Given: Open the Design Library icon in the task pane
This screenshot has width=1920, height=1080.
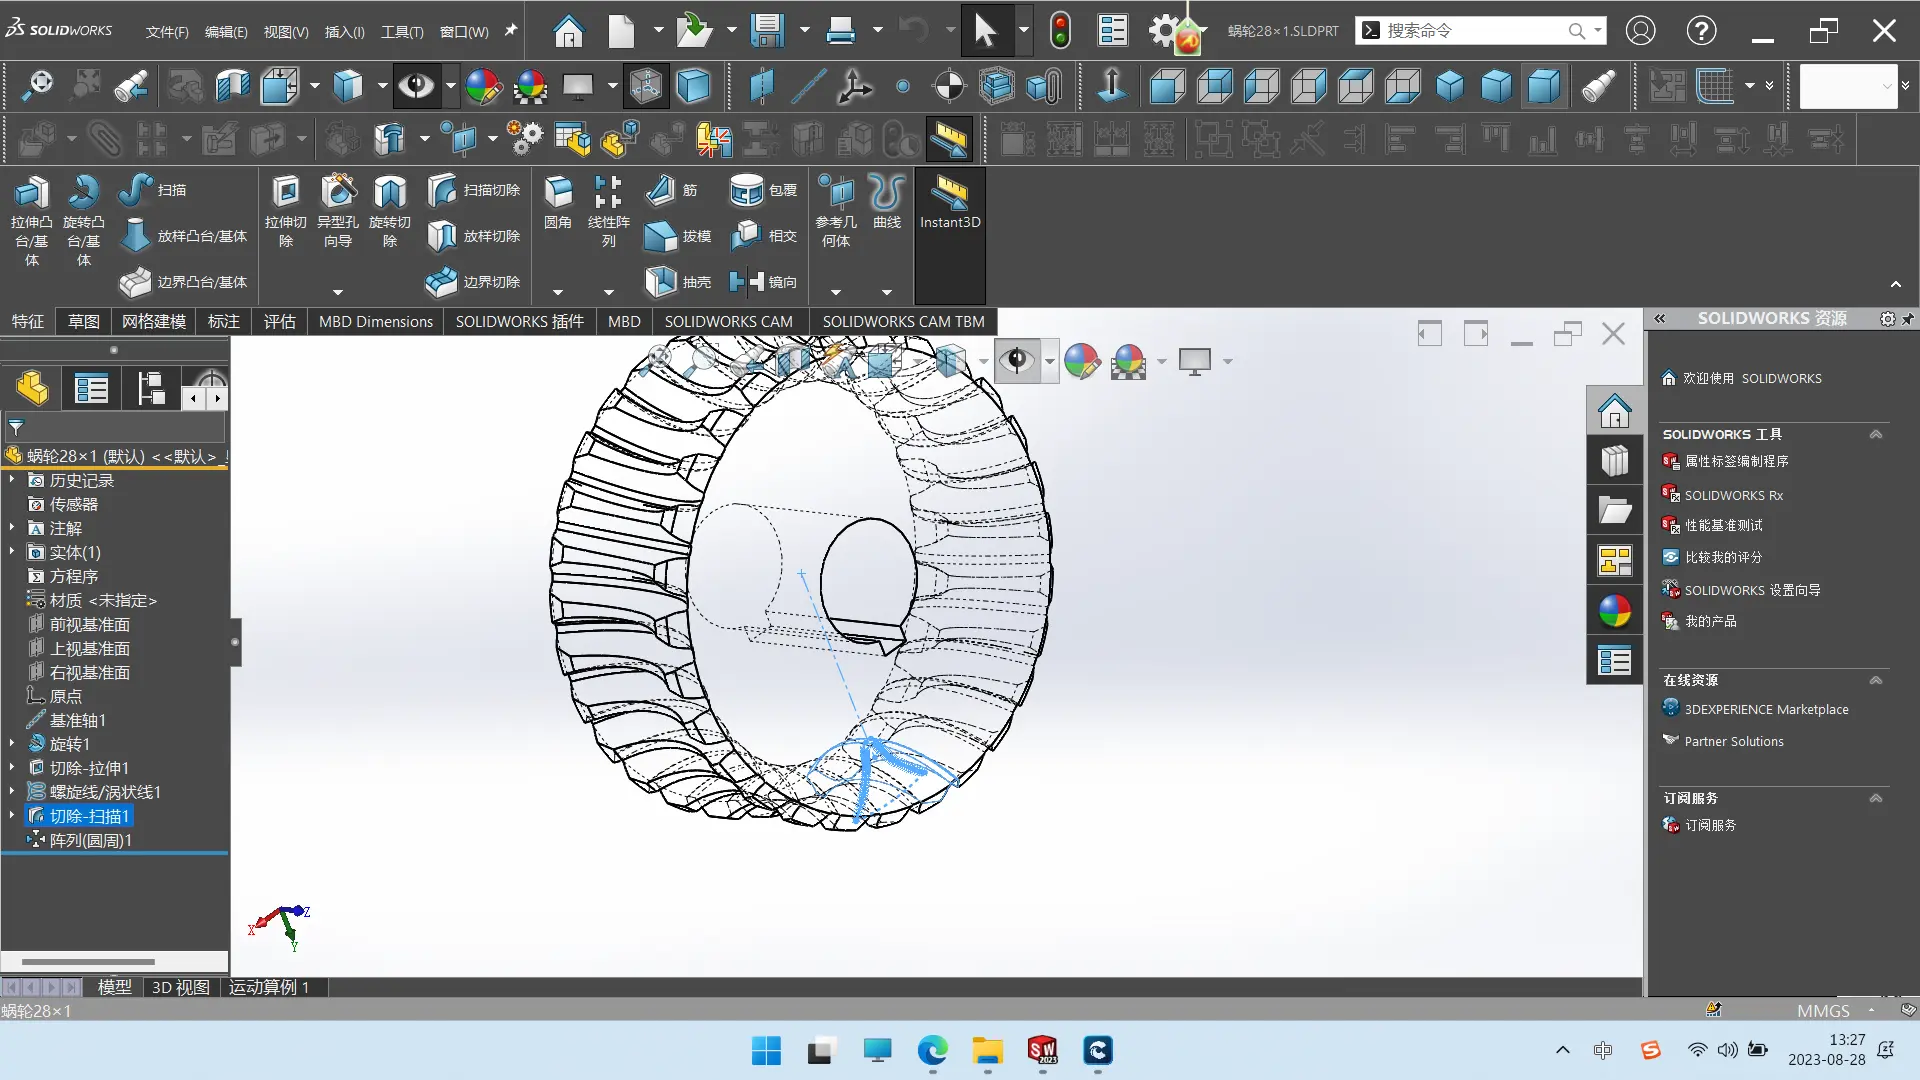Looking at the screenshot, I should [x=1614, y=461].
